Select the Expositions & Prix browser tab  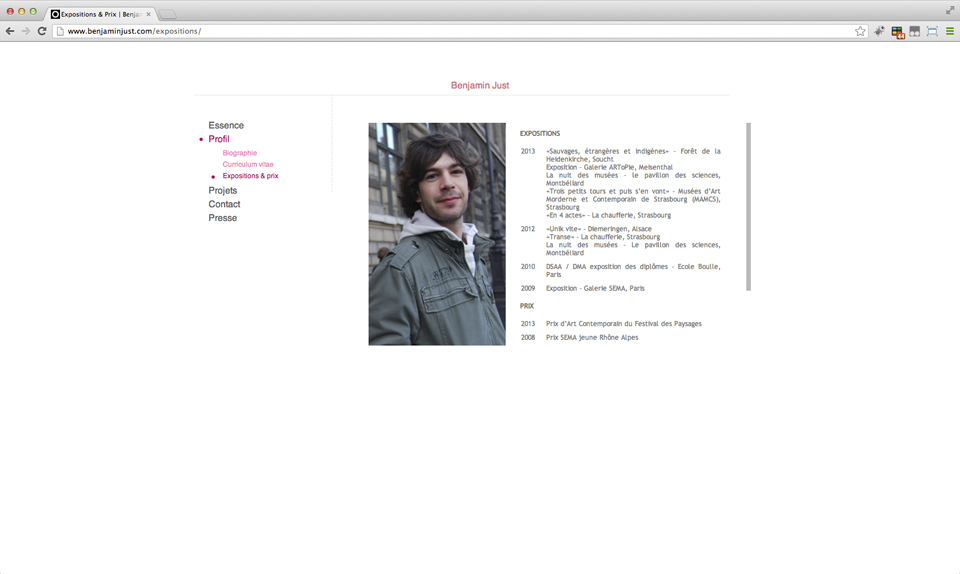click(x=101, y=14)
